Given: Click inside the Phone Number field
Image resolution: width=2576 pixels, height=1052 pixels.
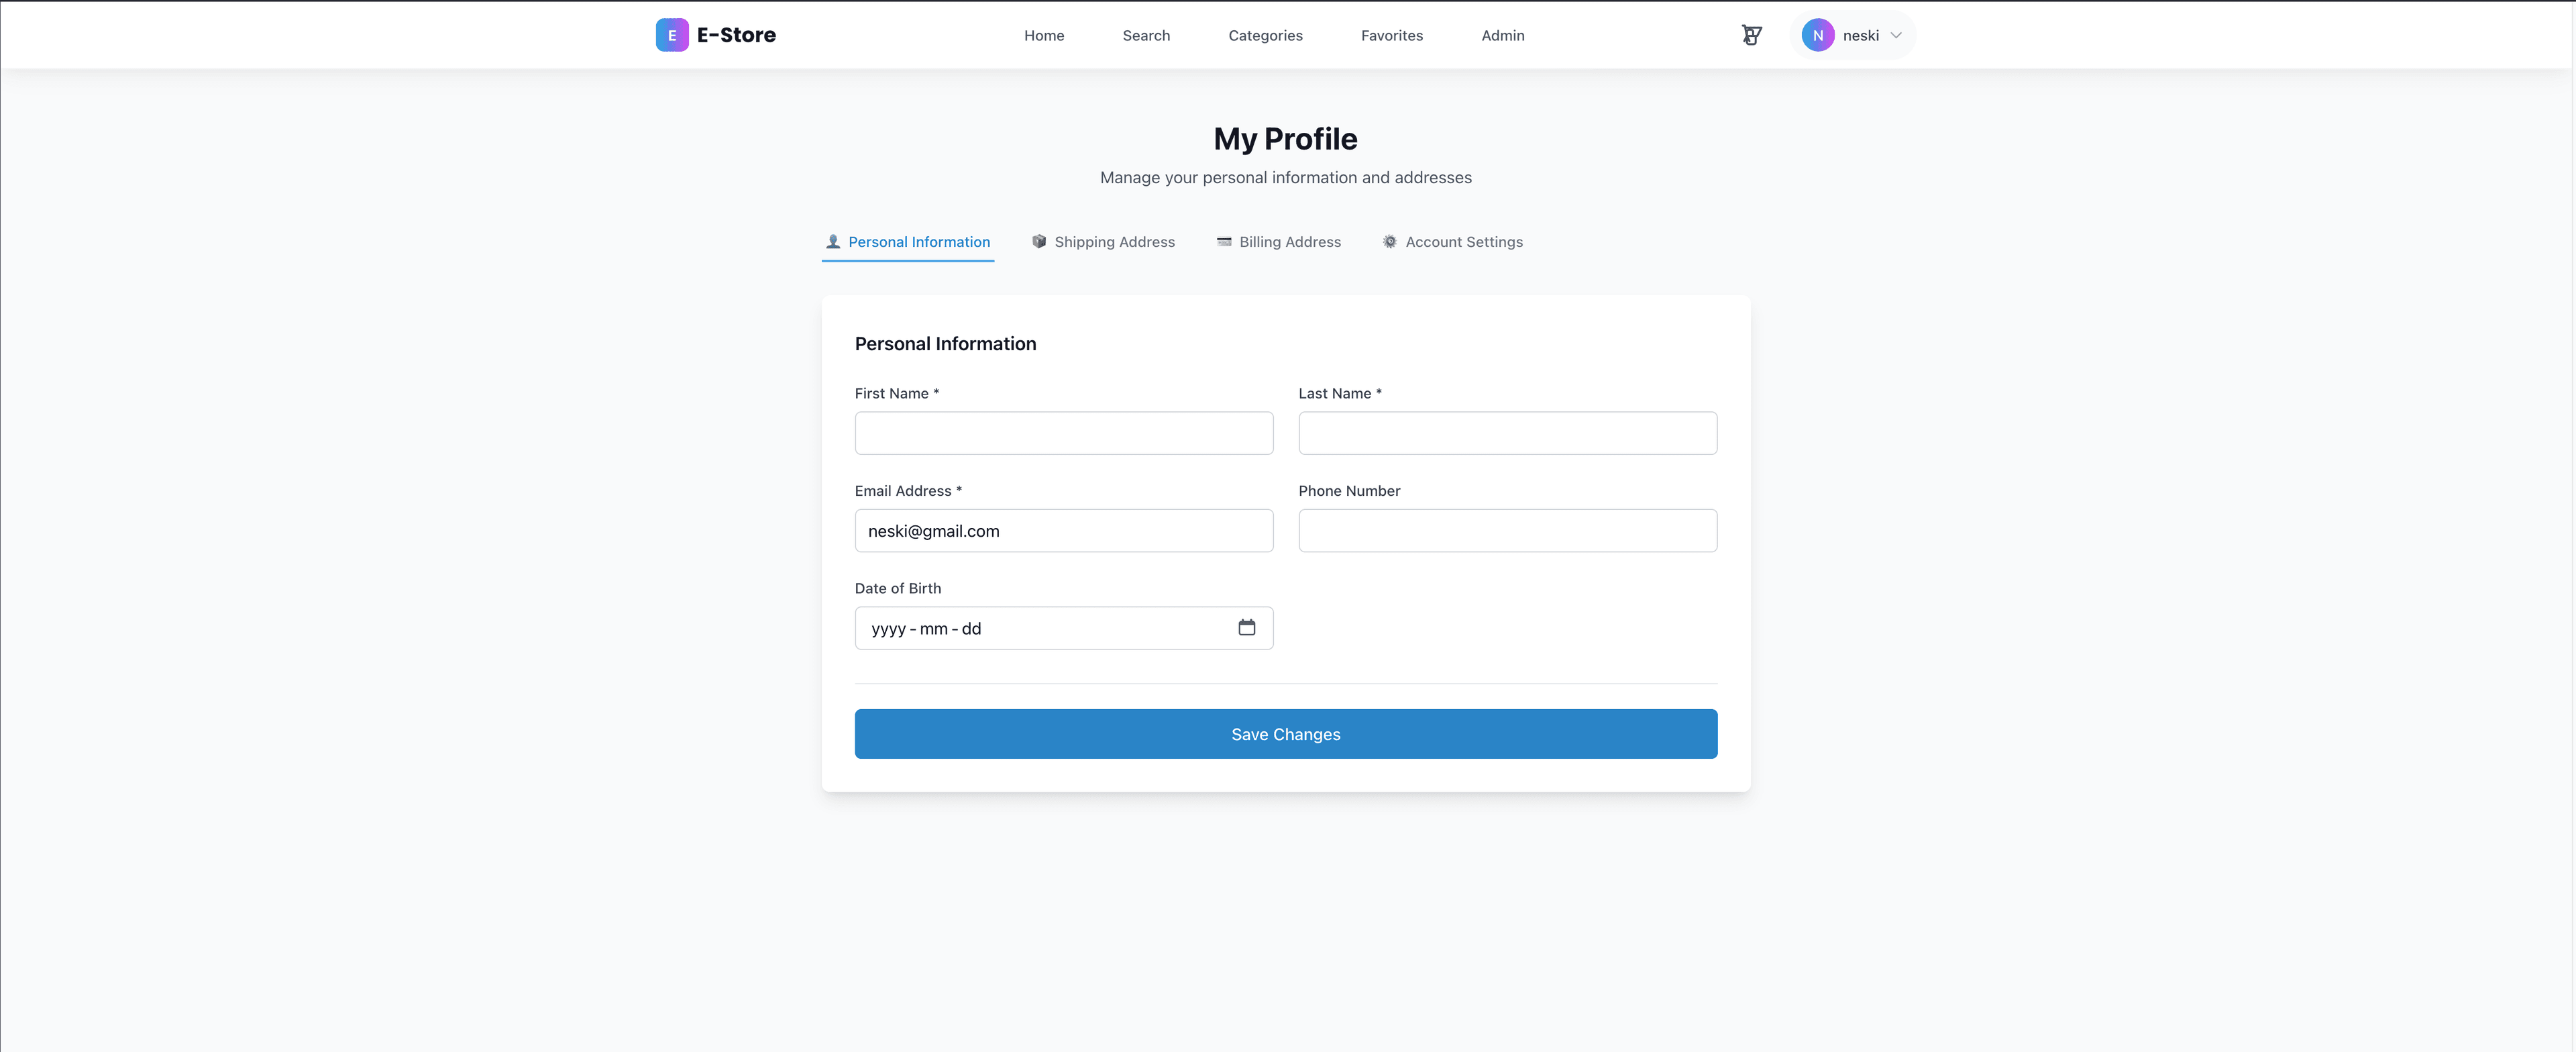Looking at the screenshot, I should [1507, 531].
